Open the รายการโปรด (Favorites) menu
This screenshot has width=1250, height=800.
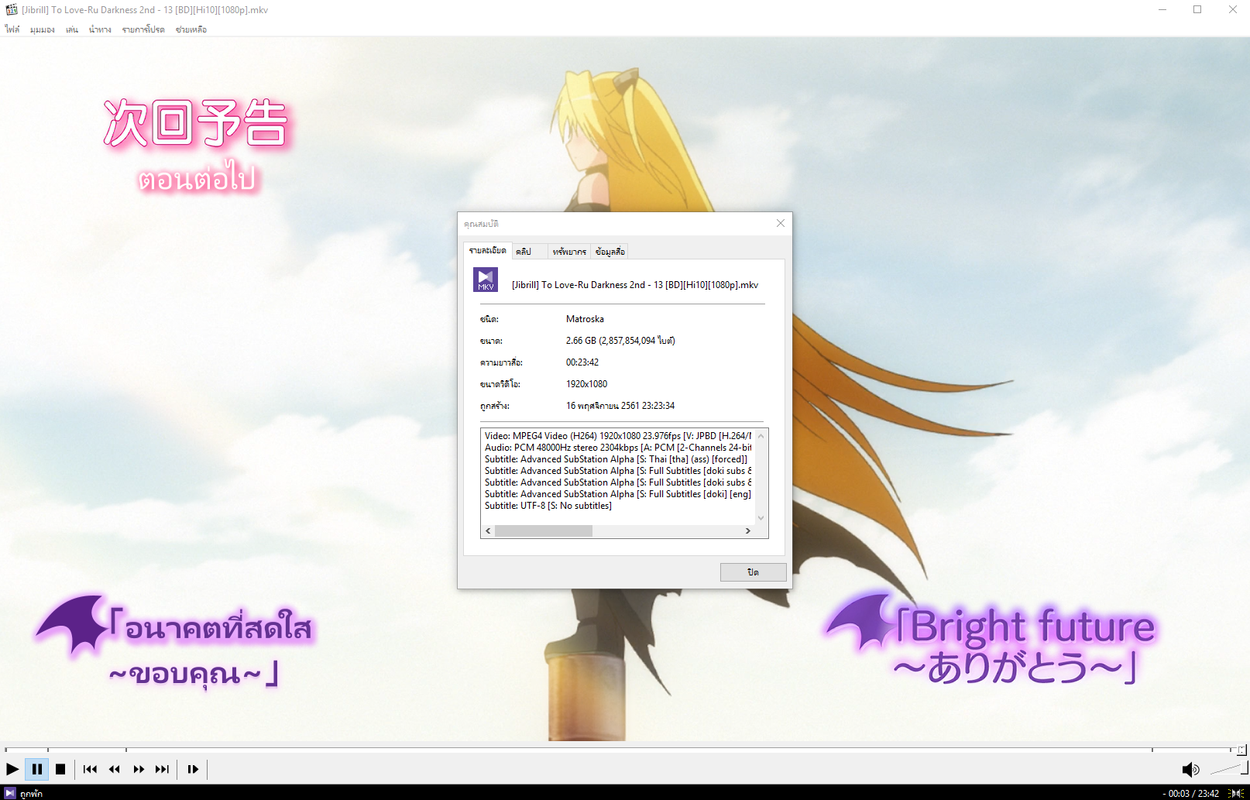click(x=143, y=30)
